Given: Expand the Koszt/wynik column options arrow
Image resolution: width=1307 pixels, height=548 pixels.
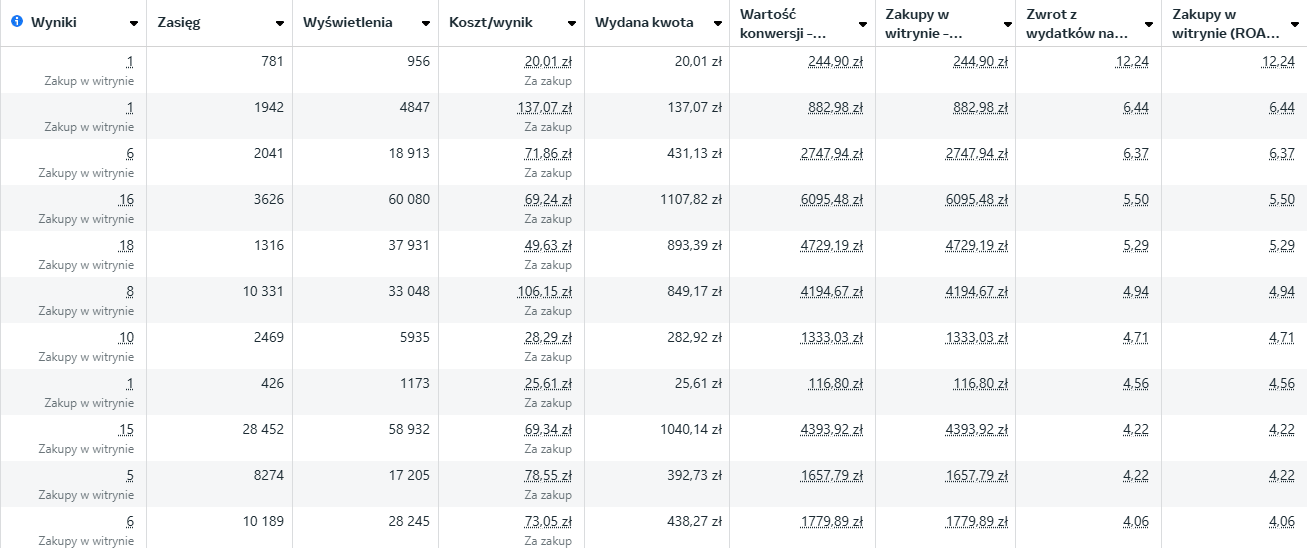Looking at the screenshot, I should coord(572,24).
